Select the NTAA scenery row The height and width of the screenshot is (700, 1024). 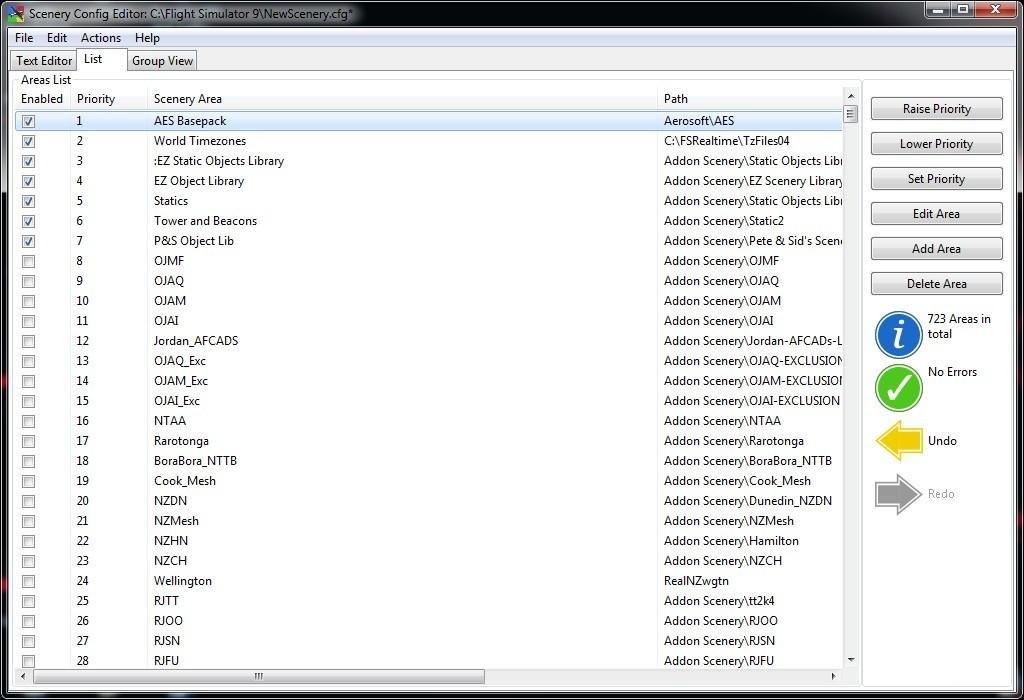(x=428, y=421)
